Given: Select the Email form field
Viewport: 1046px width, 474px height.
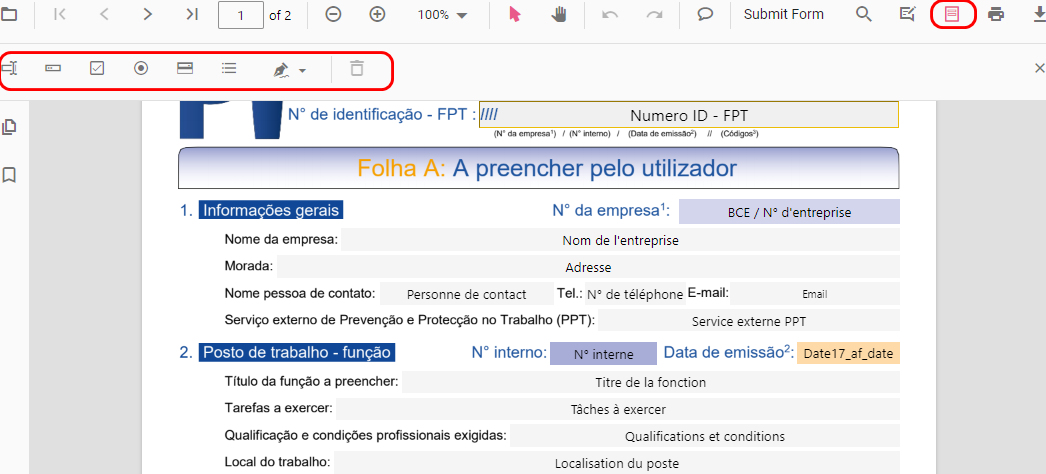Looking at the screenshot, I should click(815, 293).
